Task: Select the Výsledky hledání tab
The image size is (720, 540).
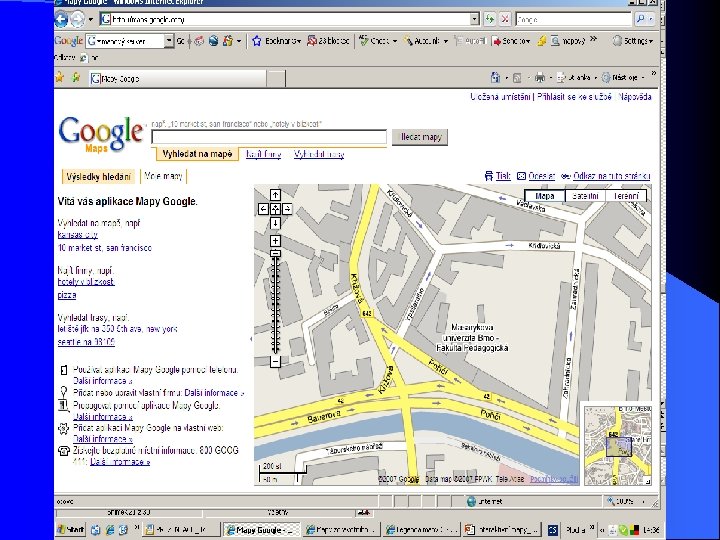Action: coord(98,177)
